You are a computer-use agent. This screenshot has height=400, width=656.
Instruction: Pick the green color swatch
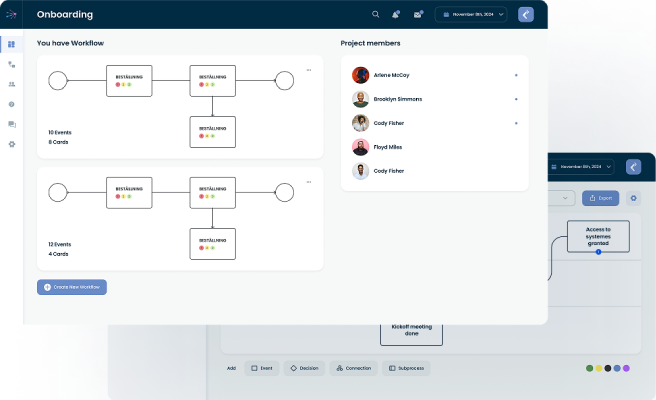coord(589,368)
